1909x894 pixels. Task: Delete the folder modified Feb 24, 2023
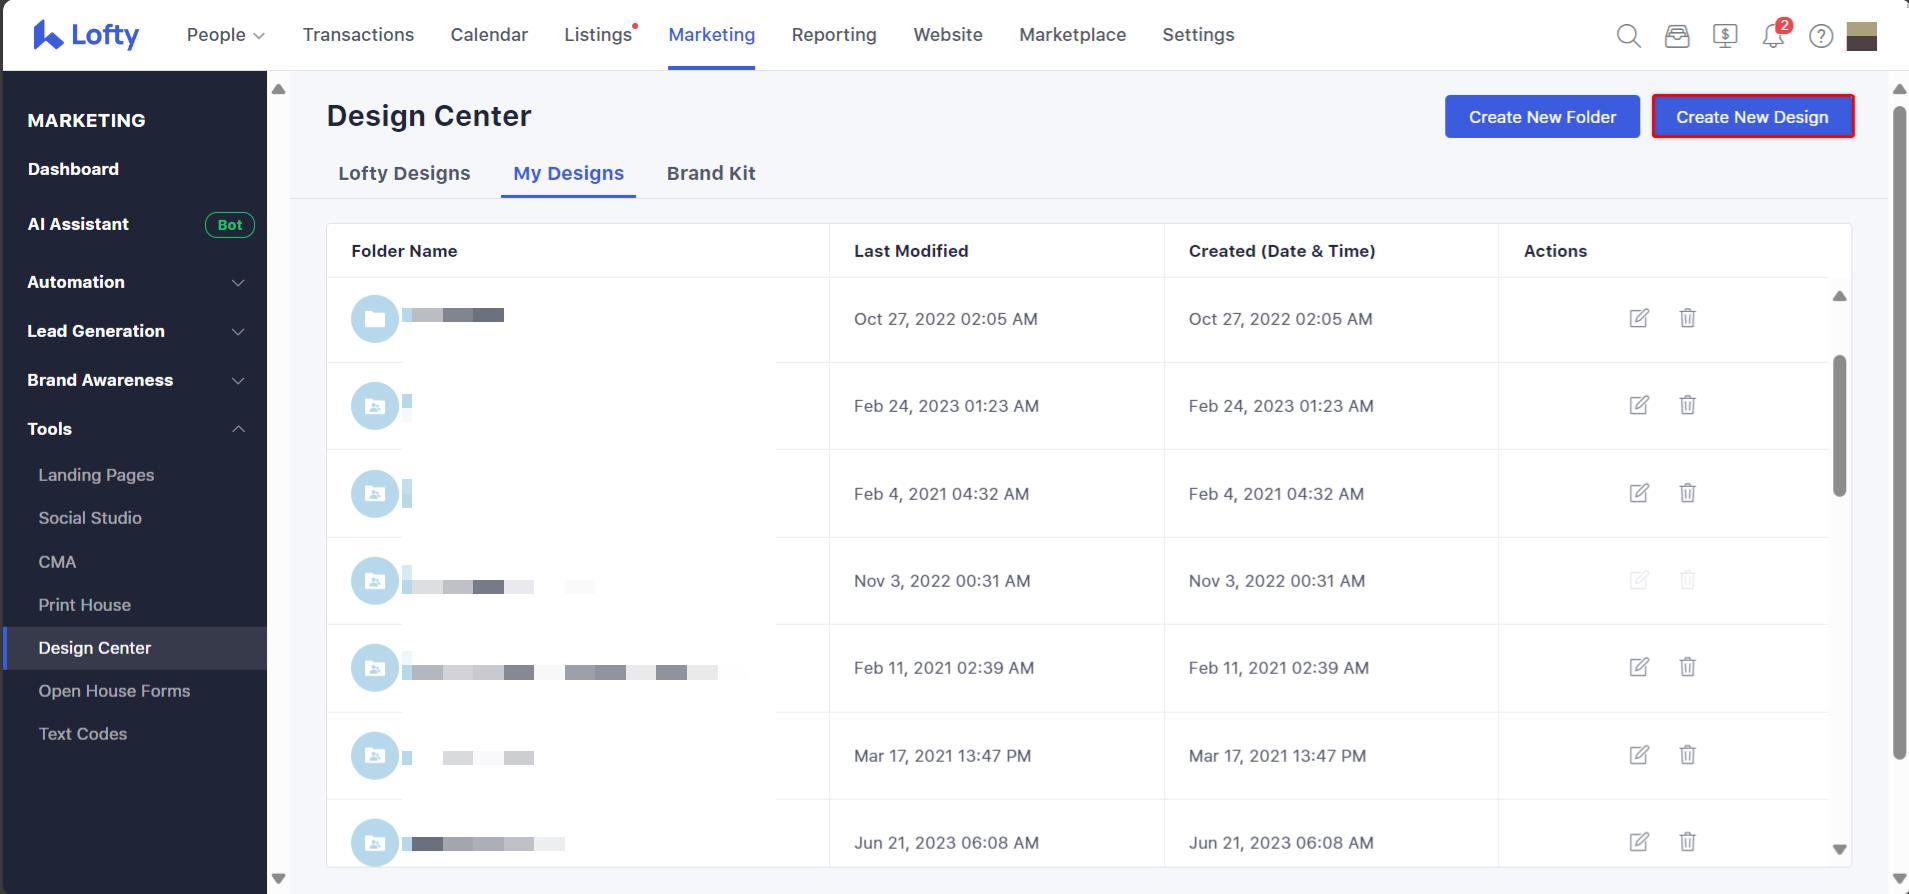[1687, 405]
